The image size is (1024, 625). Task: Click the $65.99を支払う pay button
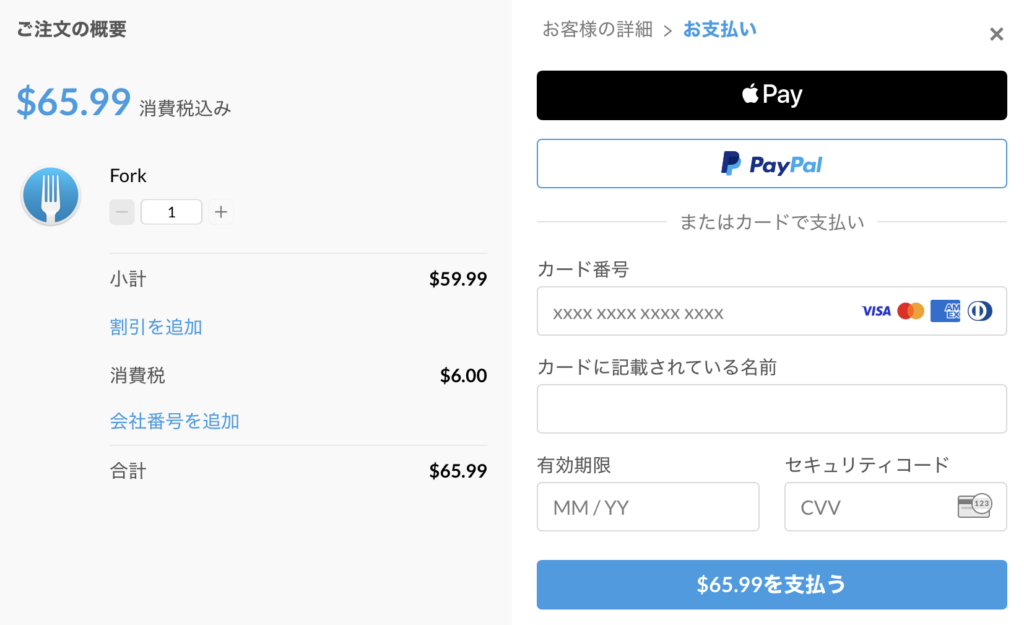(x=771, y=585)
